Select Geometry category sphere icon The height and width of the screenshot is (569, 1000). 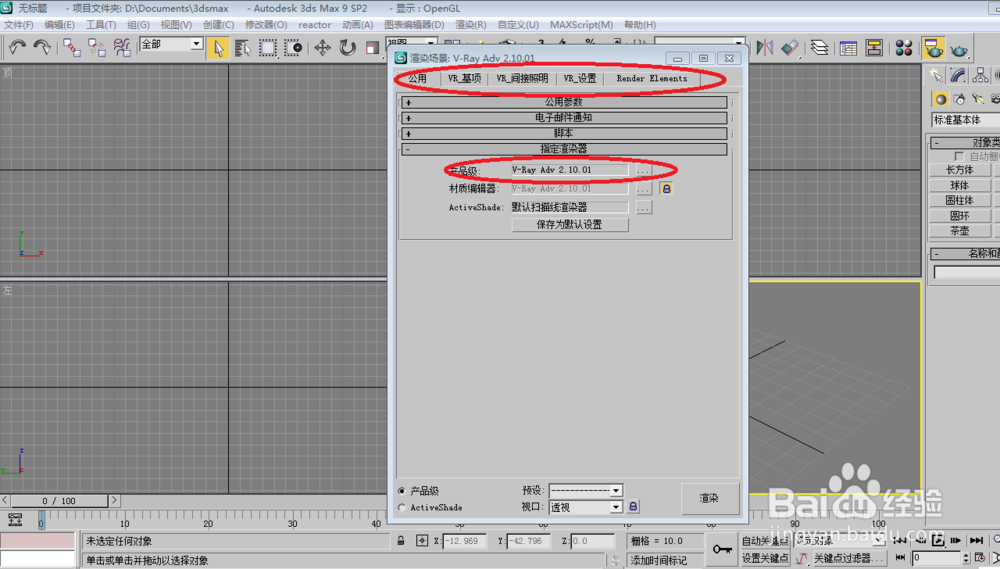[x=940, y=100]
